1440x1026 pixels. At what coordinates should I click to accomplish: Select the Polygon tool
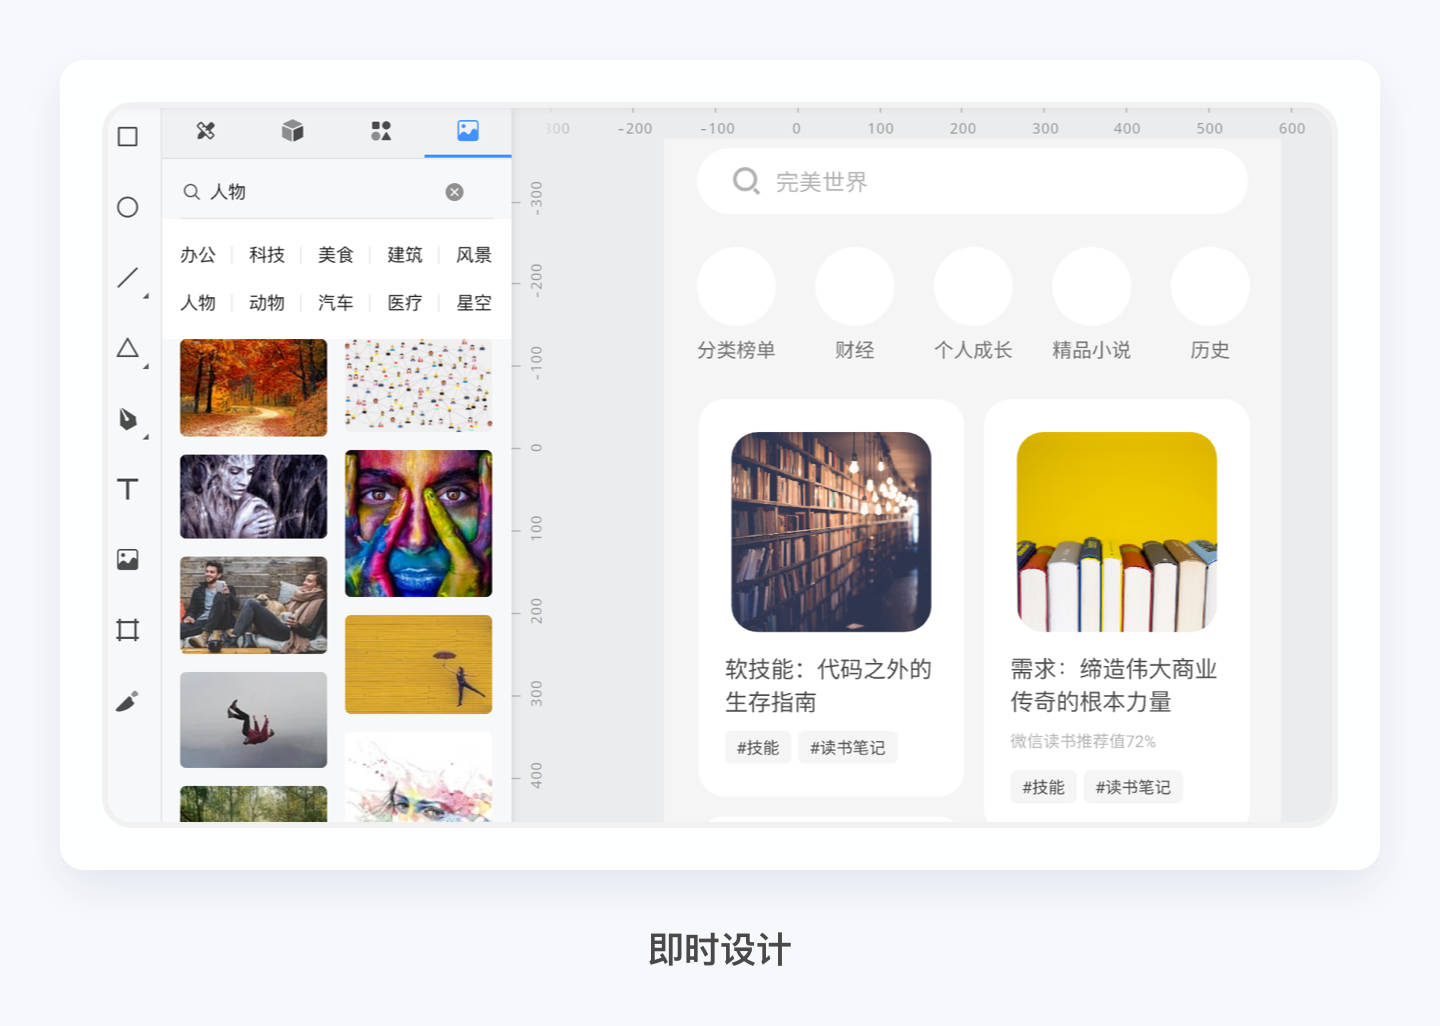pos(127,348)
